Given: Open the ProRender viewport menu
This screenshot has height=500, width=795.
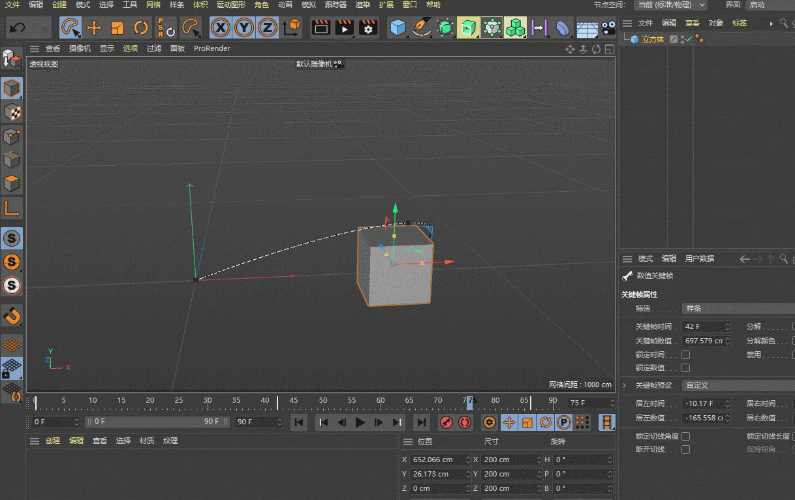Looking at the screenshot, I should click(x=212, y=48).
